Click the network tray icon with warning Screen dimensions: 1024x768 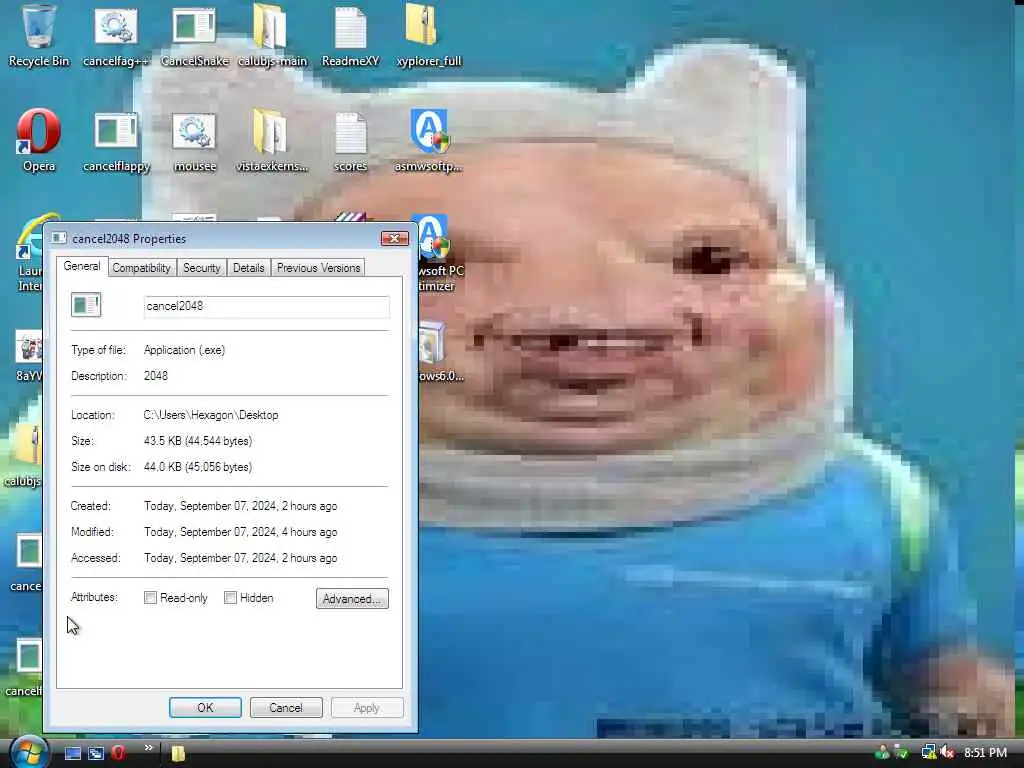tap(928, 752)
